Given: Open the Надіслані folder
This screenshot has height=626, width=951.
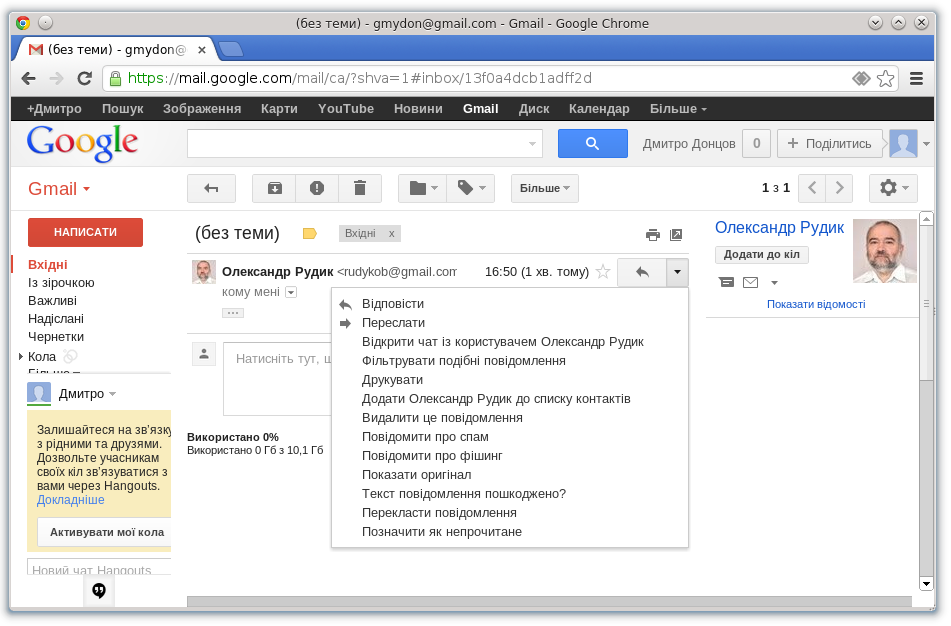Looking at the screenshot, I should pos(56,318).
